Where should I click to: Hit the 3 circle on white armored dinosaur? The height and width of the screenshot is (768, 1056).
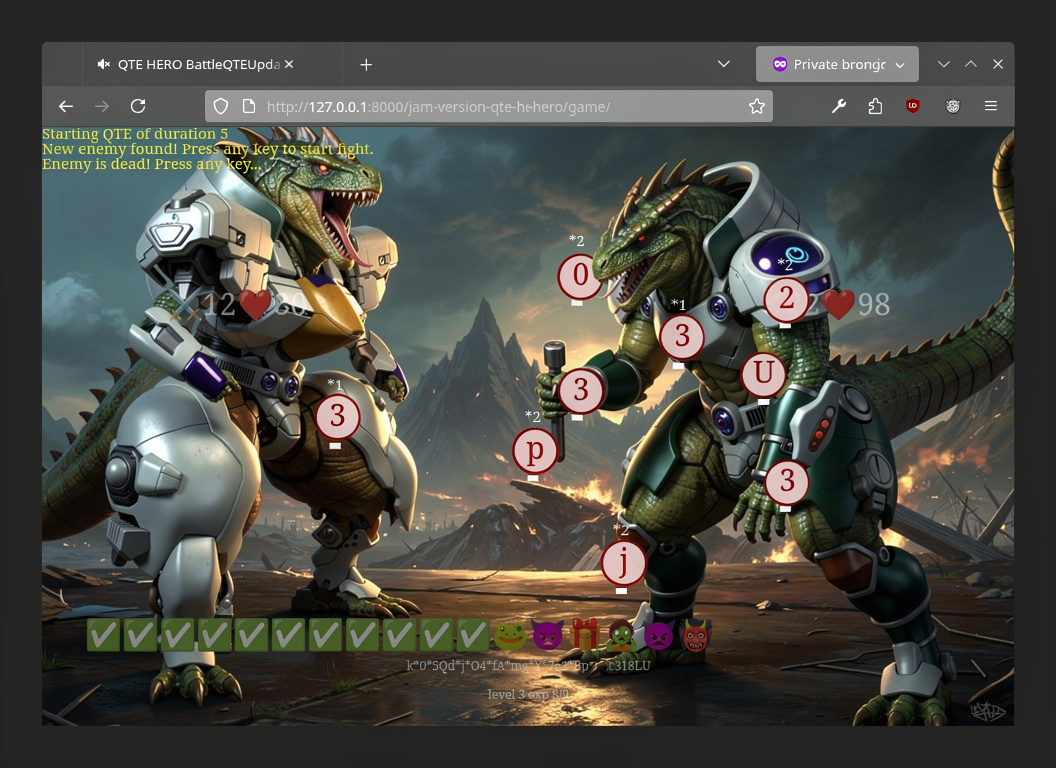point(337,417)
